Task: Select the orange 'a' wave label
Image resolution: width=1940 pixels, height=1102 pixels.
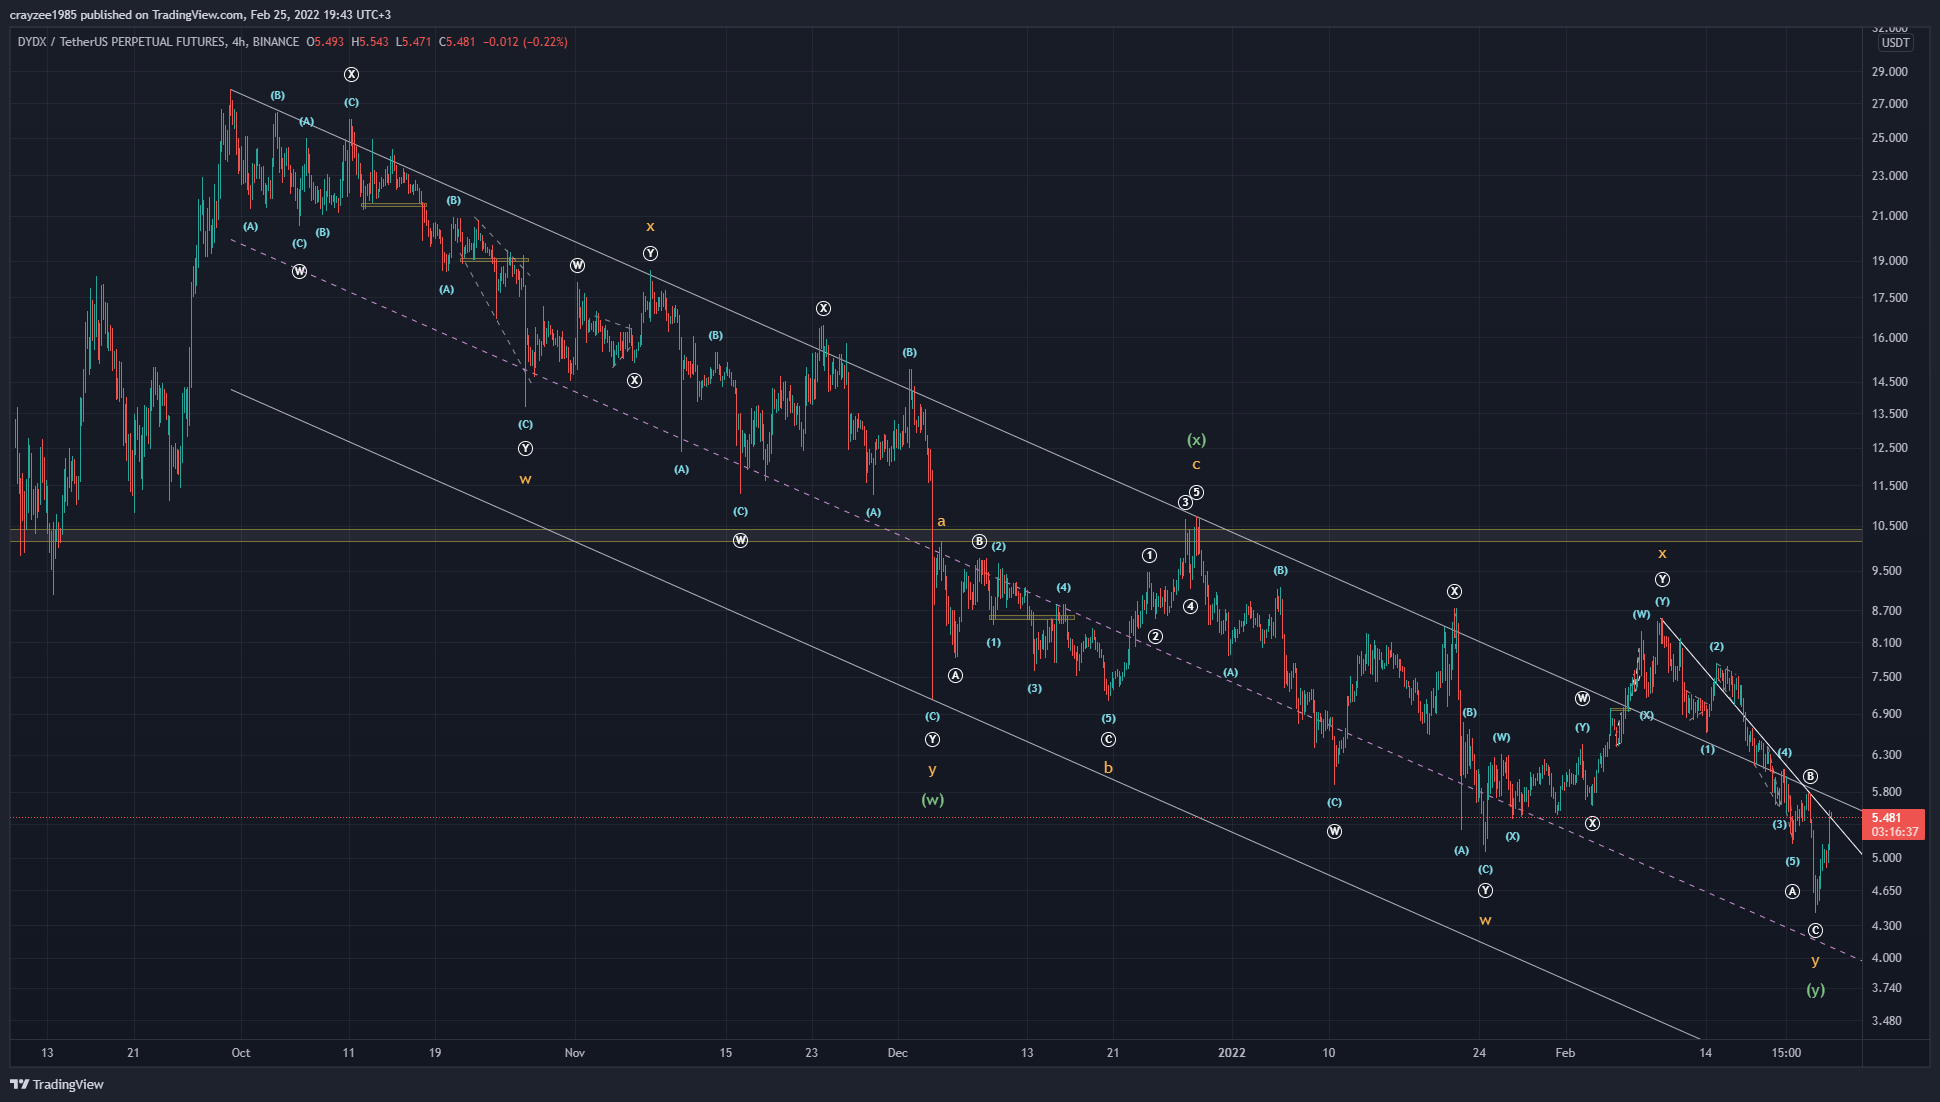Action: [x=941, y=521]
